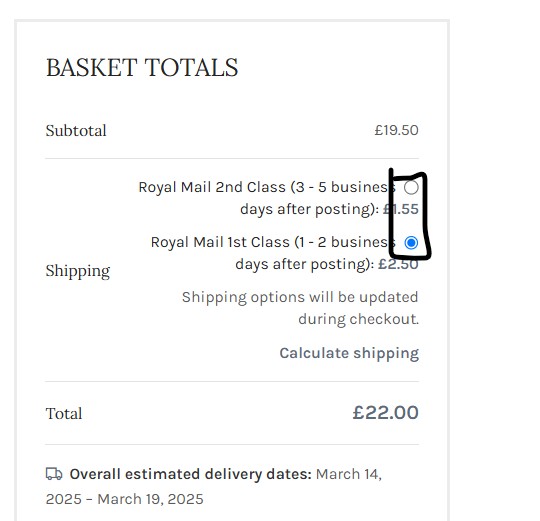Image resolution: width=540 pixels, height=521 pixels.
Task: Click the BASKET TOTALS heading
Action: [x=142, y=67]
